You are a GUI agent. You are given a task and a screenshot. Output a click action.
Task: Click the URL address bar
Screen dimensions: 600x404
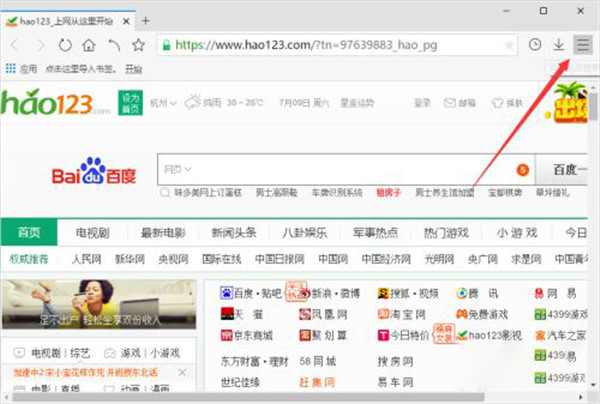pyautogui.click(x=337, y=45)
